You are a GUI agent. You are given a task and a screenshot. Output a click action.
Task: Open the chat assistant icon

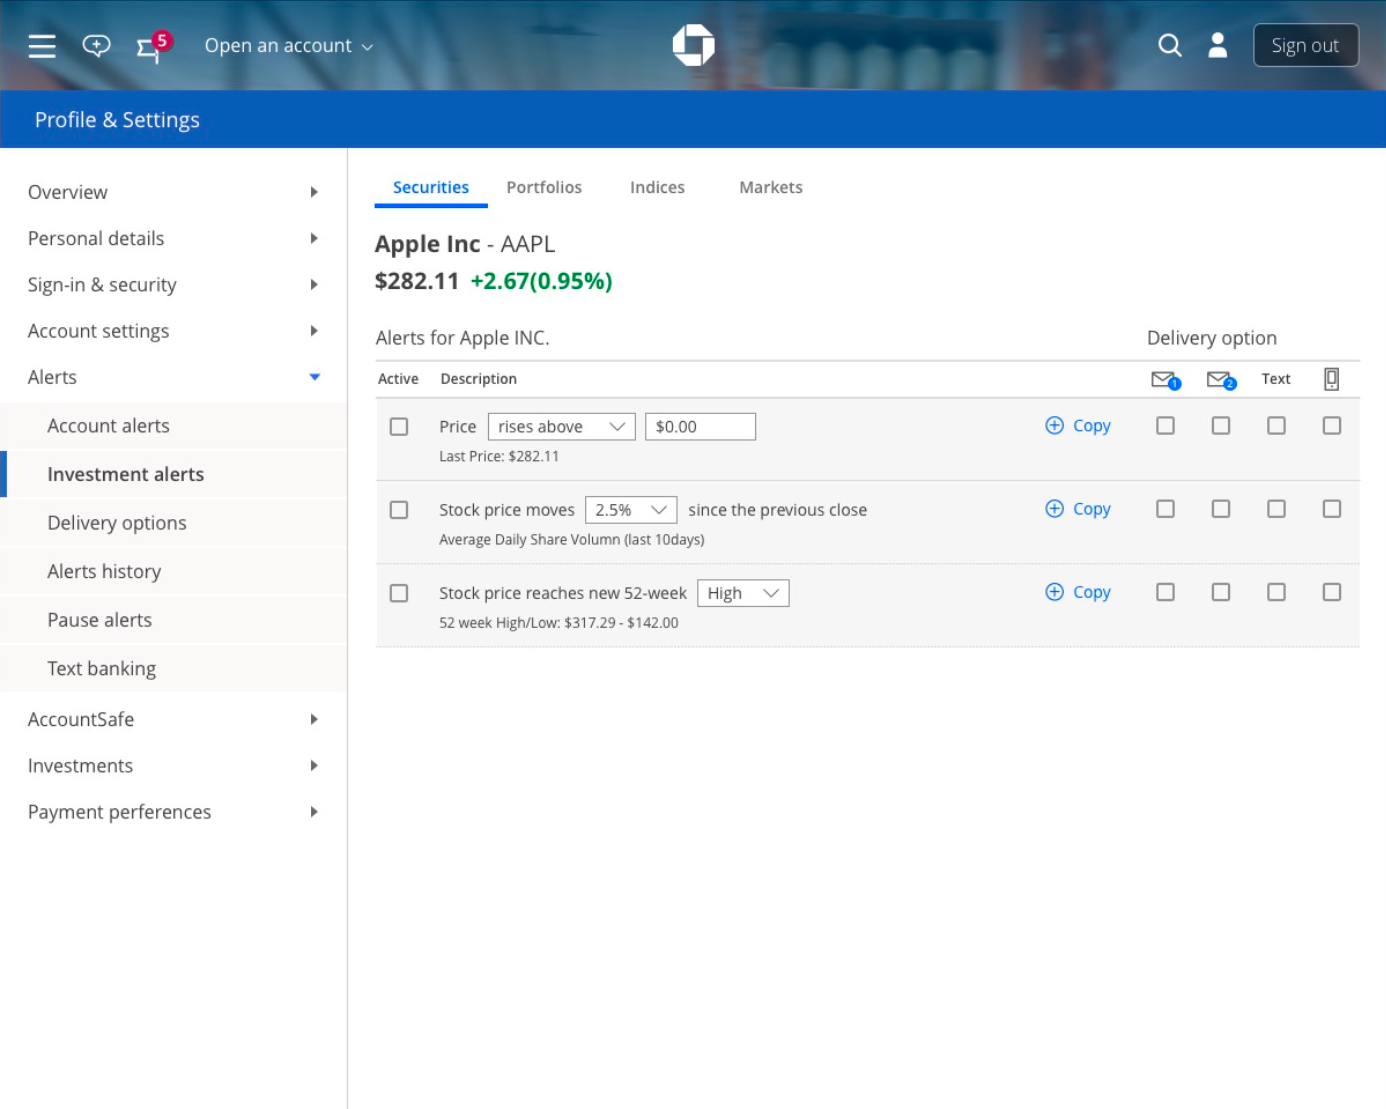96,46
